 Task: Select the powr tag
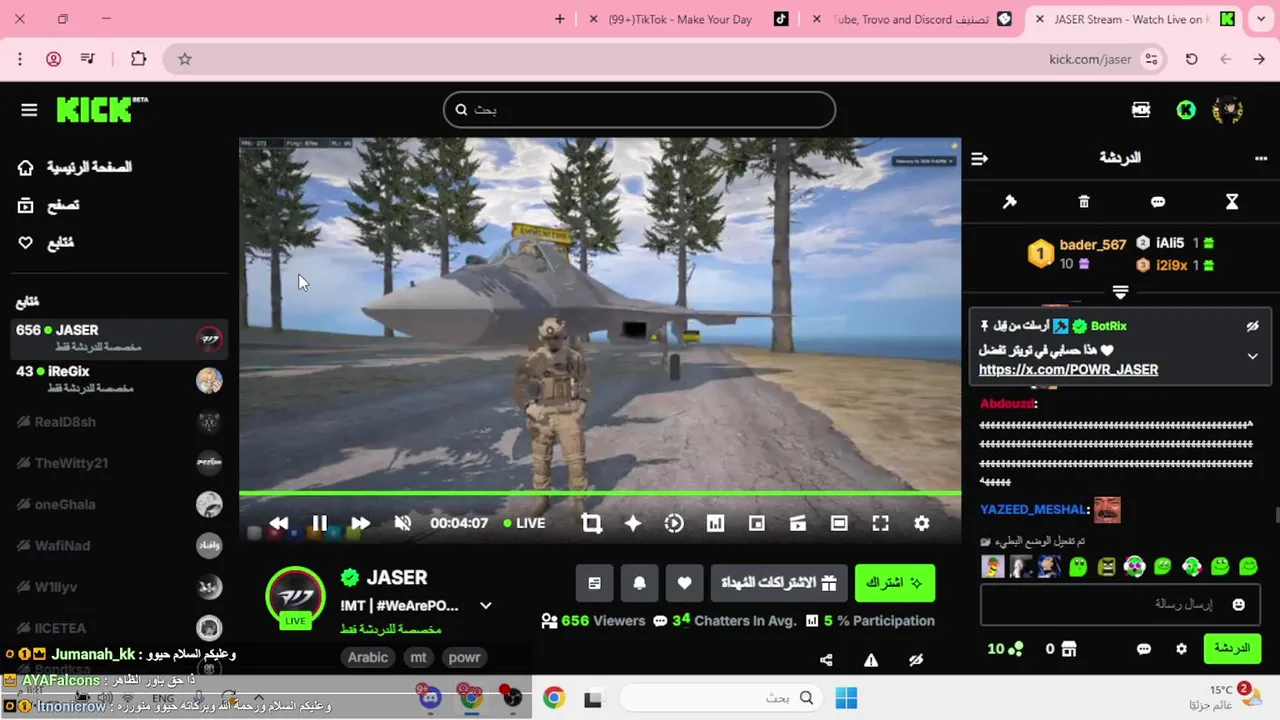click(464, 657)
